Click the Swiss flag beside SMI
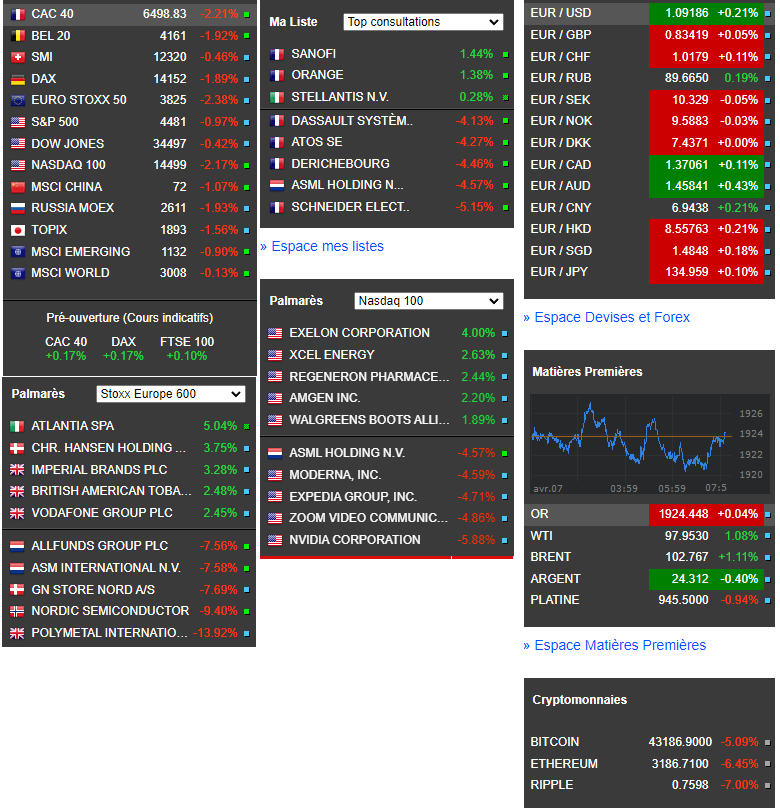 pyautogui.click(x=18, y=57)
